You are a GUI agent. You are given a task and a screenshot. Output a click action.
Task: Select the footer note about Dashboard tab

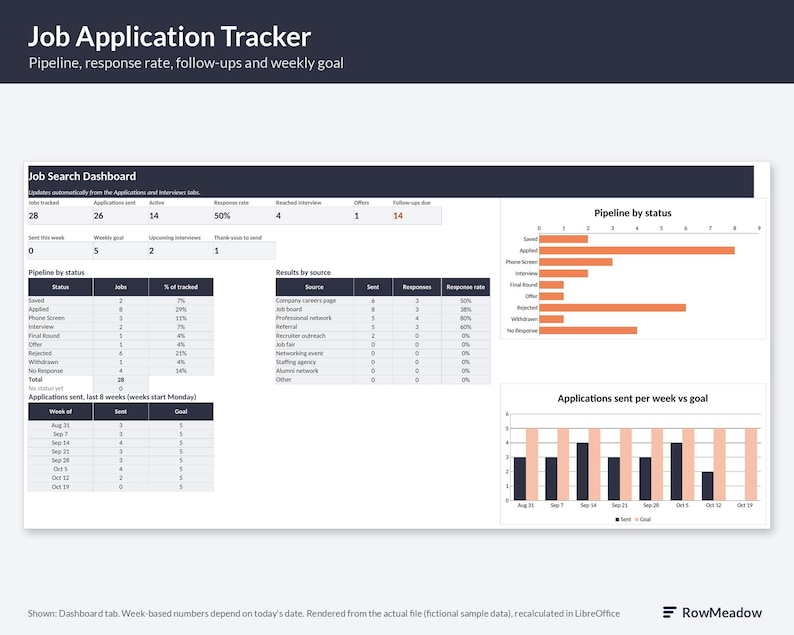[x=324, y=613]
